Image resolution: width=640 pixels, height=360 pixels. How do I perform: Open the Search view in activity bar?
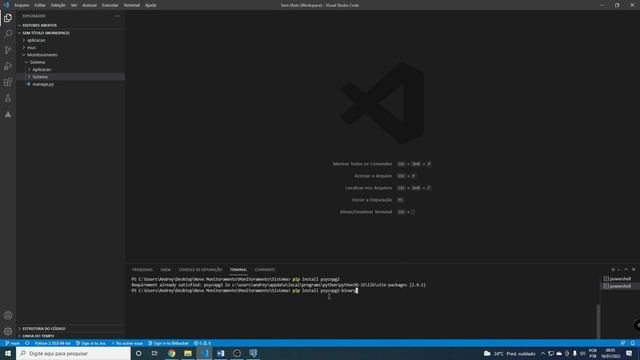coord(8,33)
